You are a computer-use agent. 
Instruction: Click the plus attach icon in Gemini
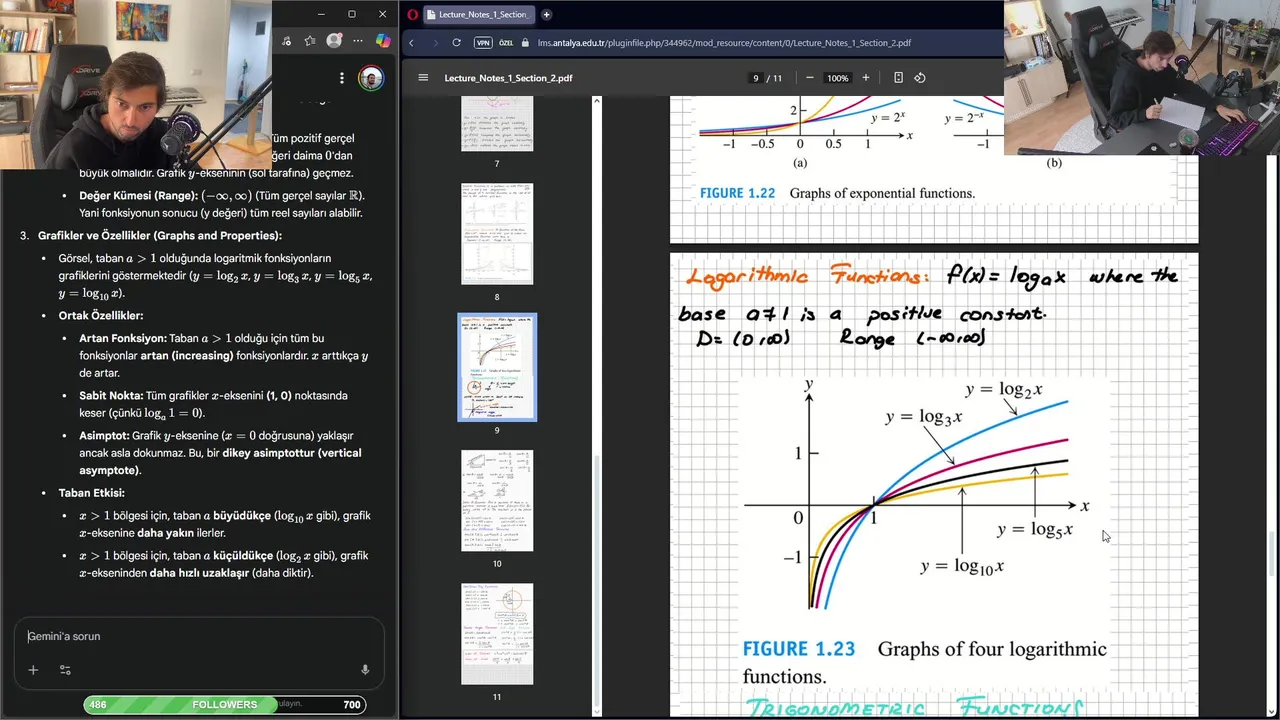click(33, 670)
